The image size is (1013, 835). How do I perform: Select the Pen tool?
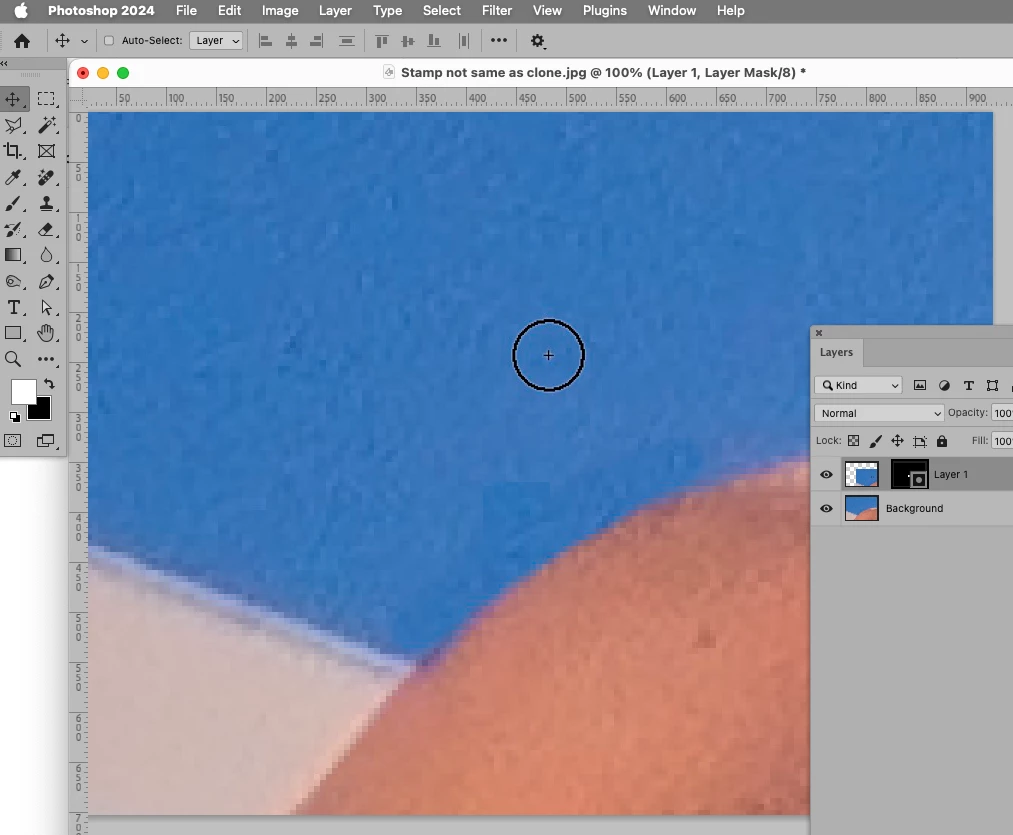click(x=46, y=282)
